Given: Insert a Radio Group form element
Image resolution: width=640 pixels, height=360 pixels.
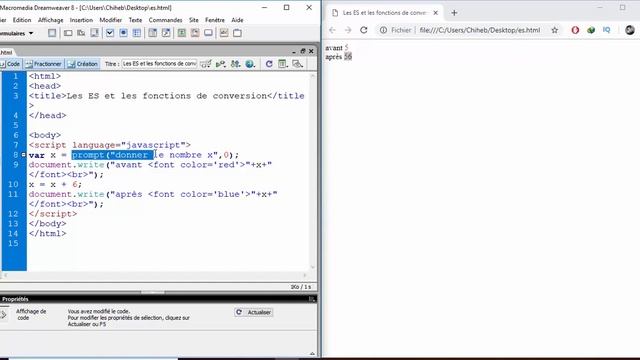Looking at the screenshot, I should (x=137, y=33).
